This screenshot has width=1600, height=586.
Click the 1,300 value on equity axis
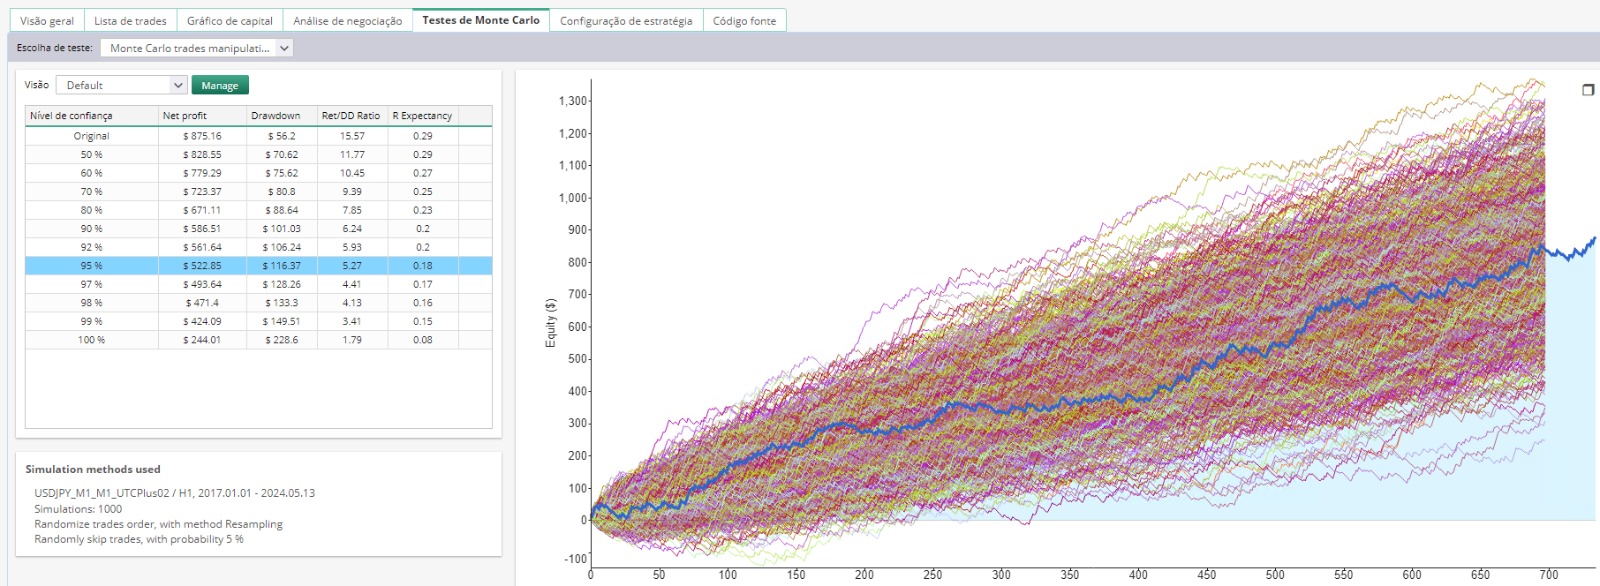573,101
